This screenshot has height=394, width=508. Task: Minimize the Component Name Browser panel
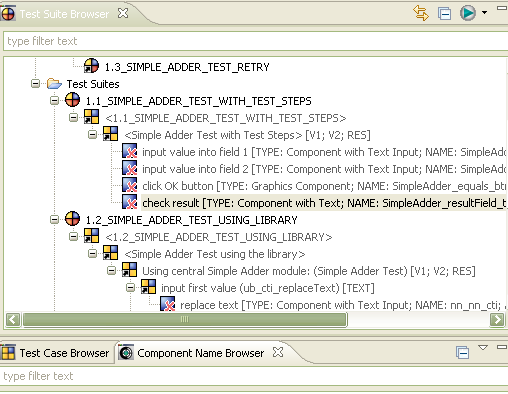[502, 347]
